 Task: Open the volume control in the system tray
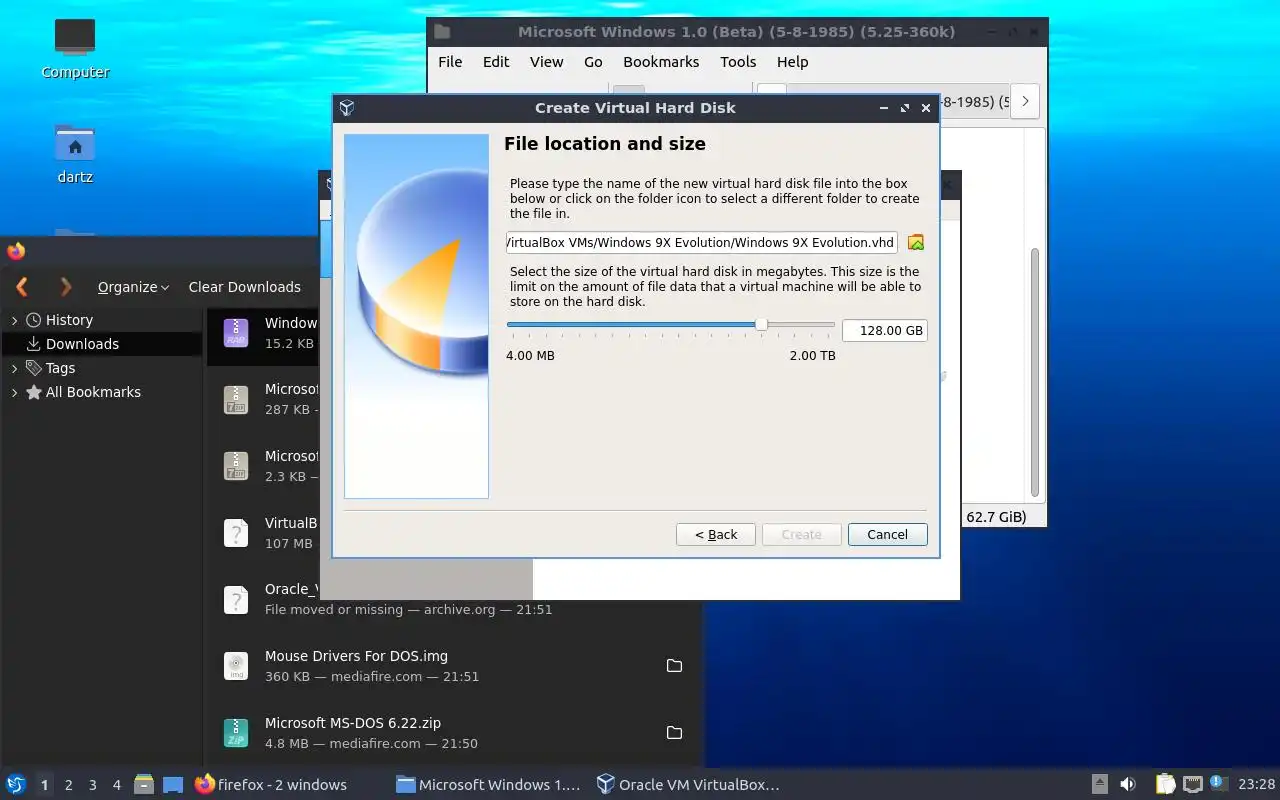pyautogui.click(x=1128, y=785)
